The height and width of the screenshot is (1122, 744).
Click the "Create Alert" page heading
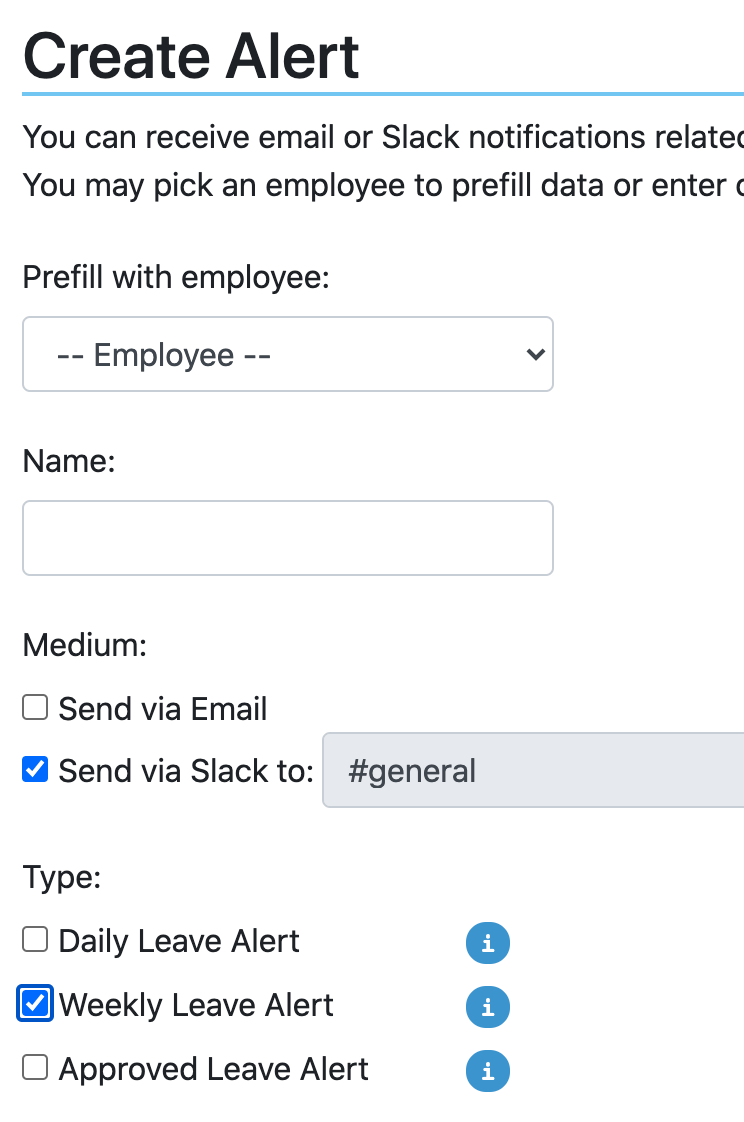pyautogui.click(x=191, y=56)
